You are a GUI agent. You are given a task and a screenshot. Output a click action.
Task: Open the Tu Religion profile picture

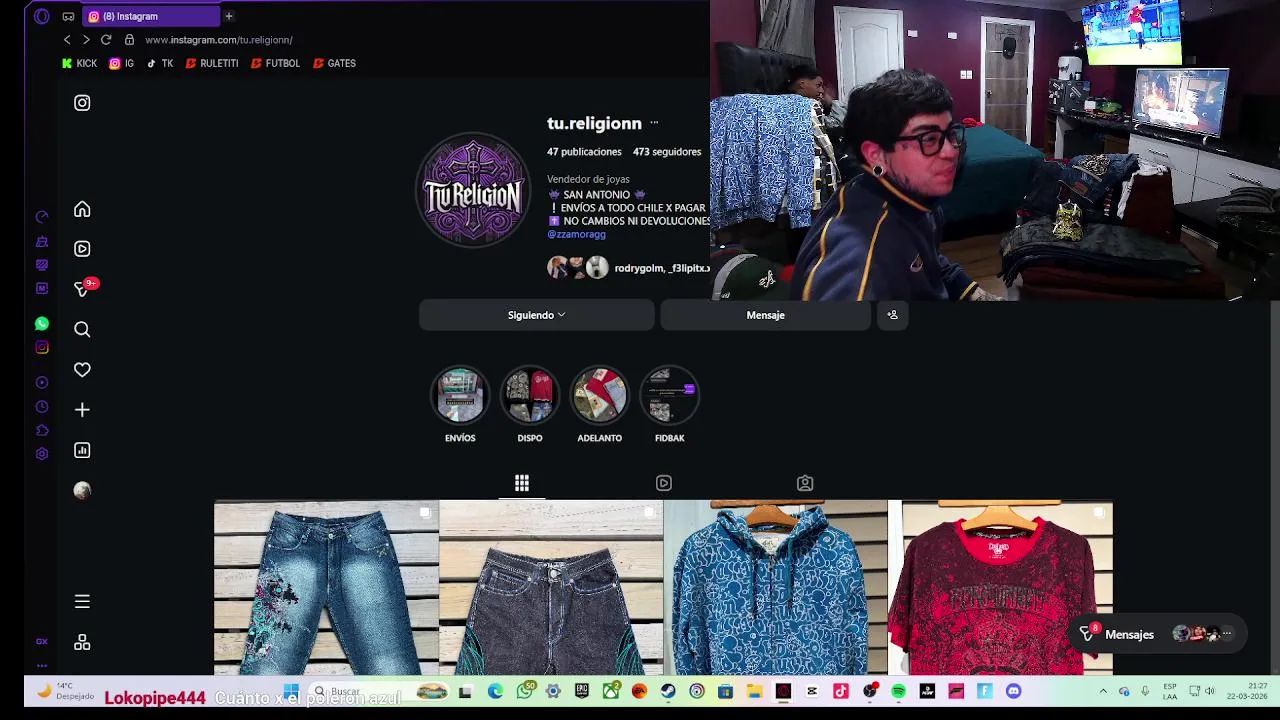473,190
